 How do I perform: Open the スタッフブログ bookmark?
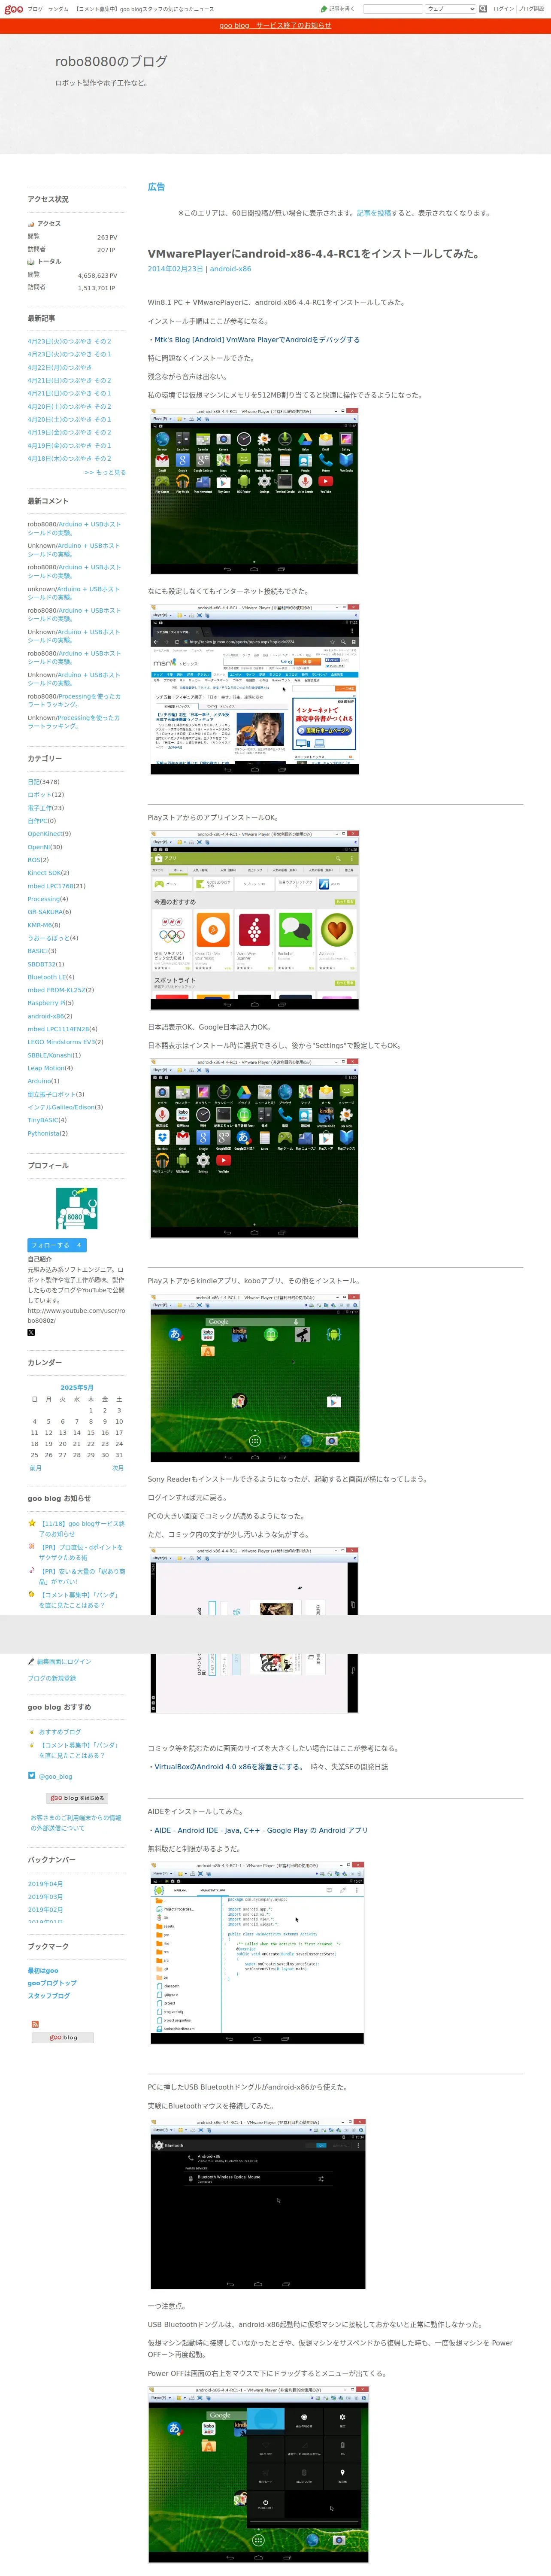pos(49,1996)
